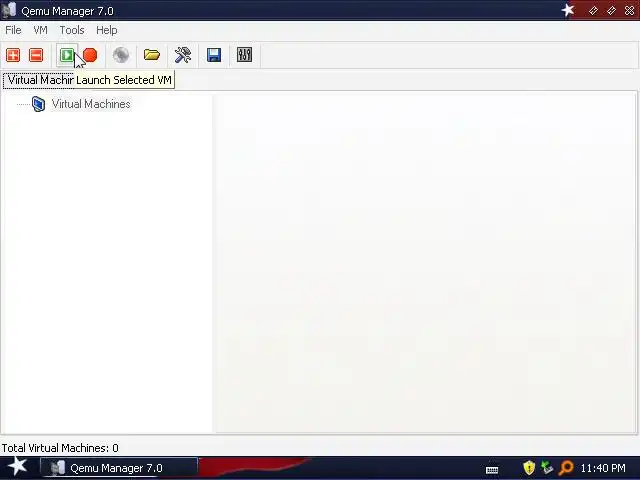This screenshot has height=480, width=640.
Task: Click the yellow shield security tray icon
Action: coord(529,468)
